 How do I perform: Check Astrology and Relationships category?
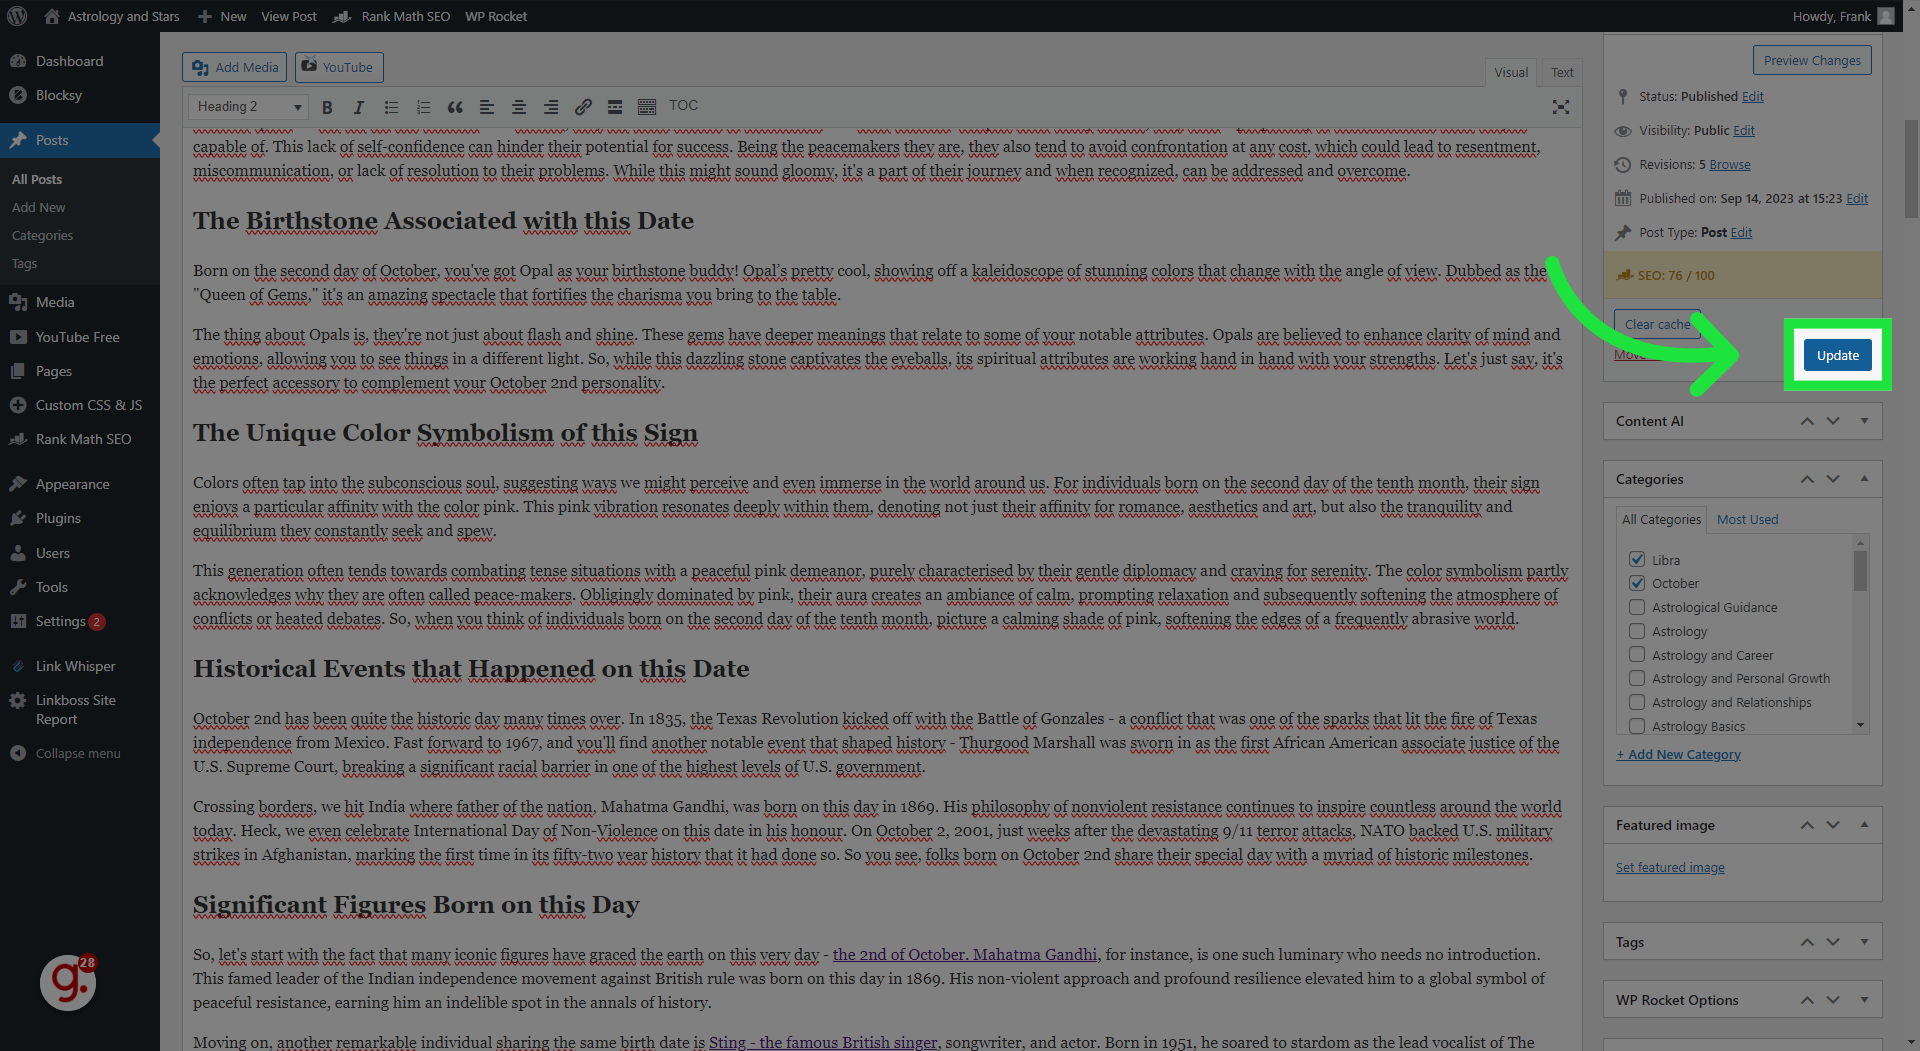point(1637,702)
